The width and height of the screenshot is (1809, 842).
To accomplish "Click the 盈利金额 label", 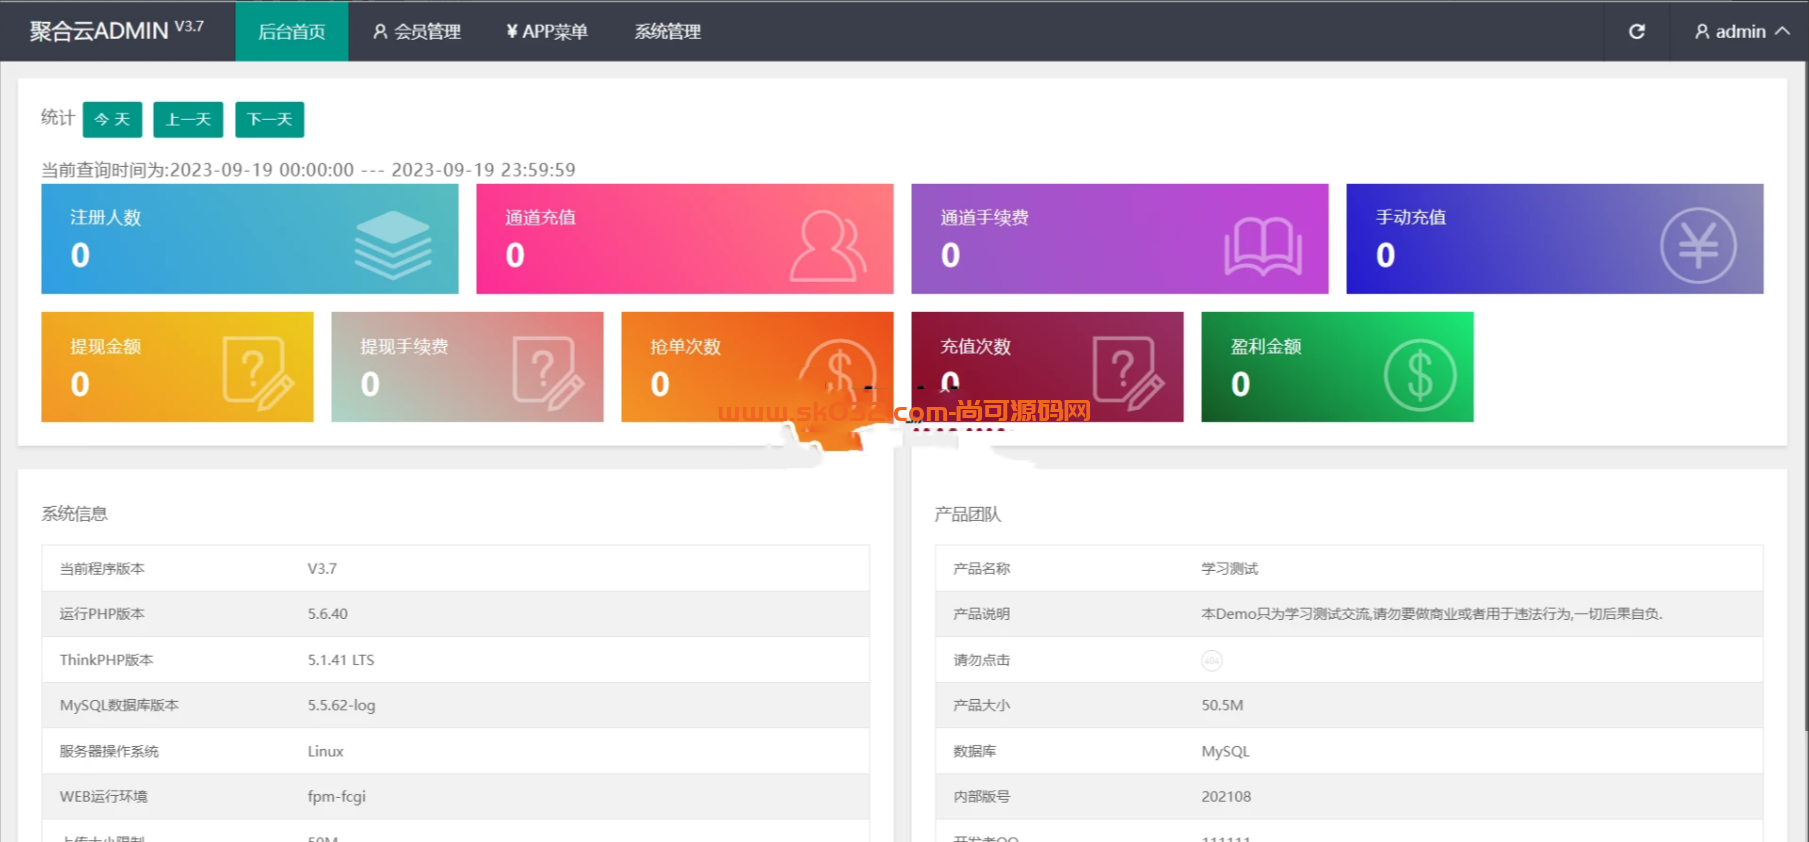I will pyautogui.click(x=1265, y=346).
